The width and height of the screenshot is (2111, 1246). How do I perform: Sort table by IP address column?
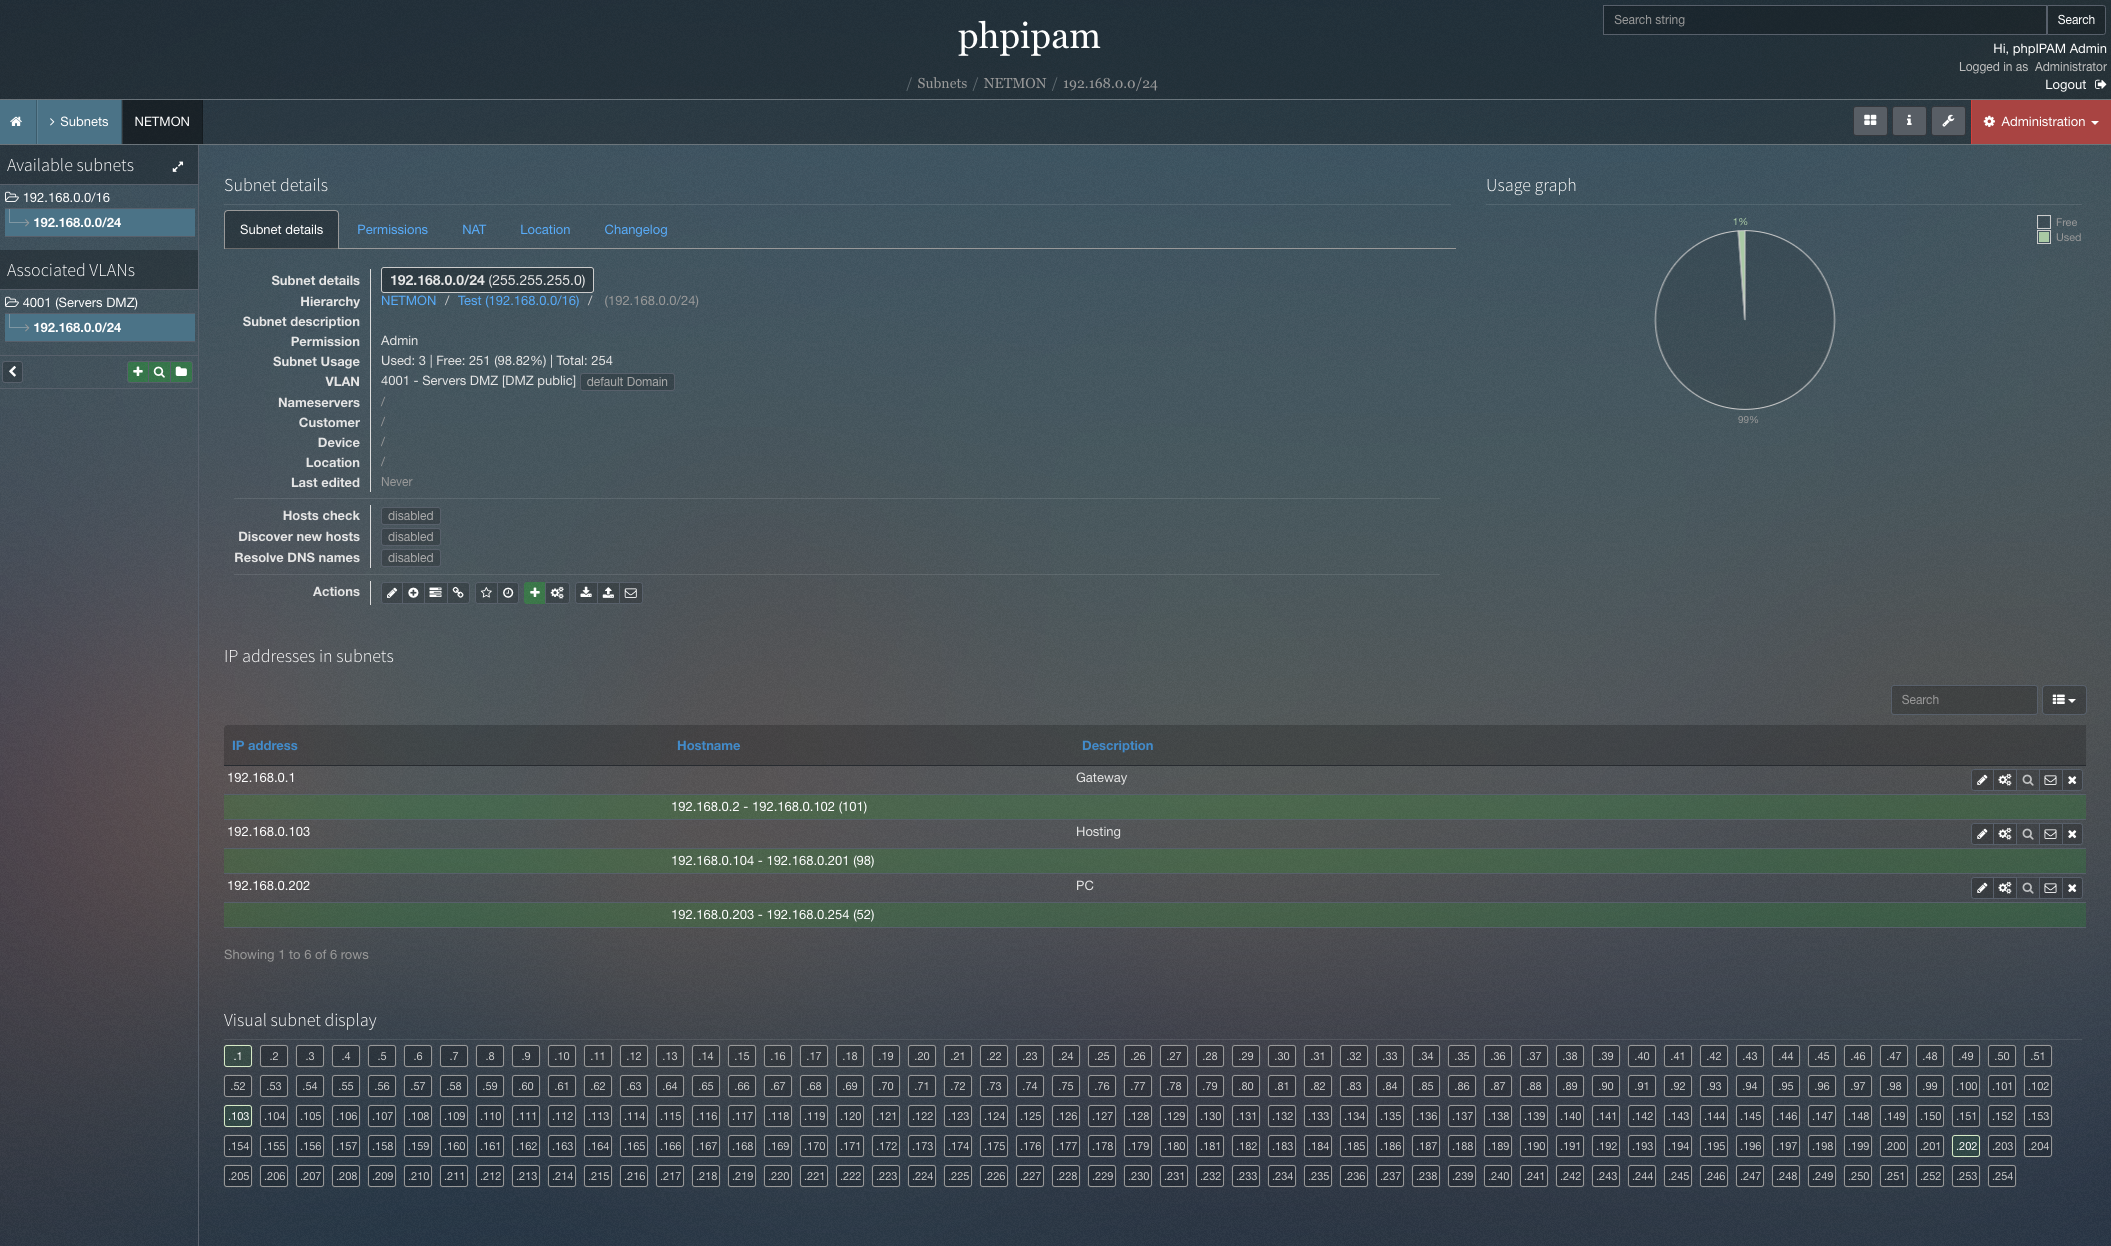(264, 746)
